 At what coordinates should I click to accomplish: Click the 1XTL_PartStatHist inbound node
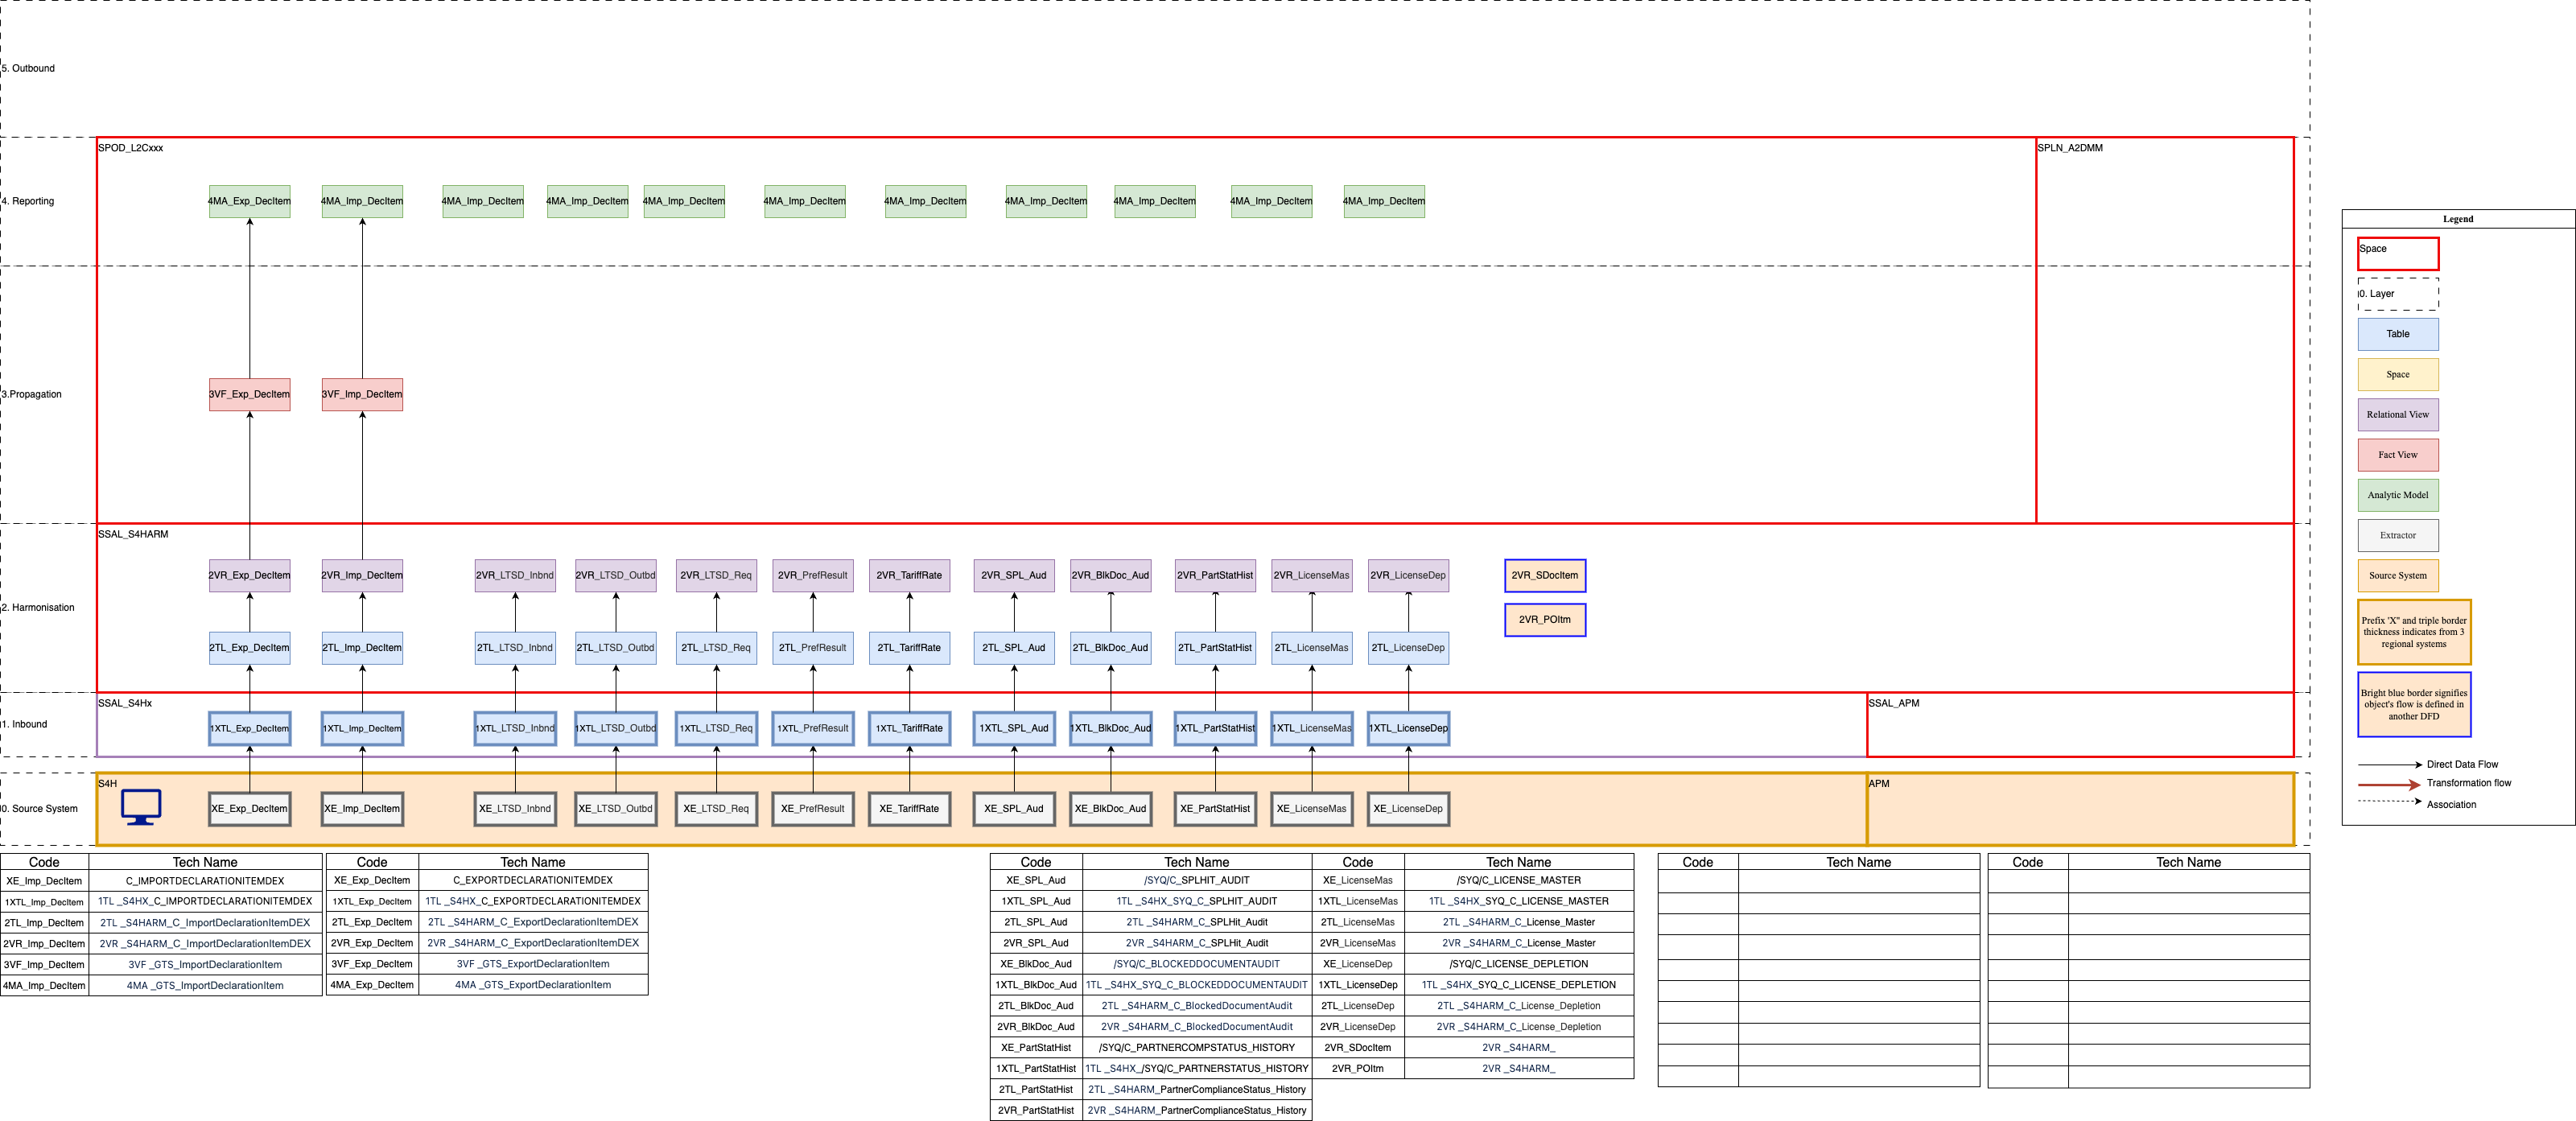coord(1215,728)
